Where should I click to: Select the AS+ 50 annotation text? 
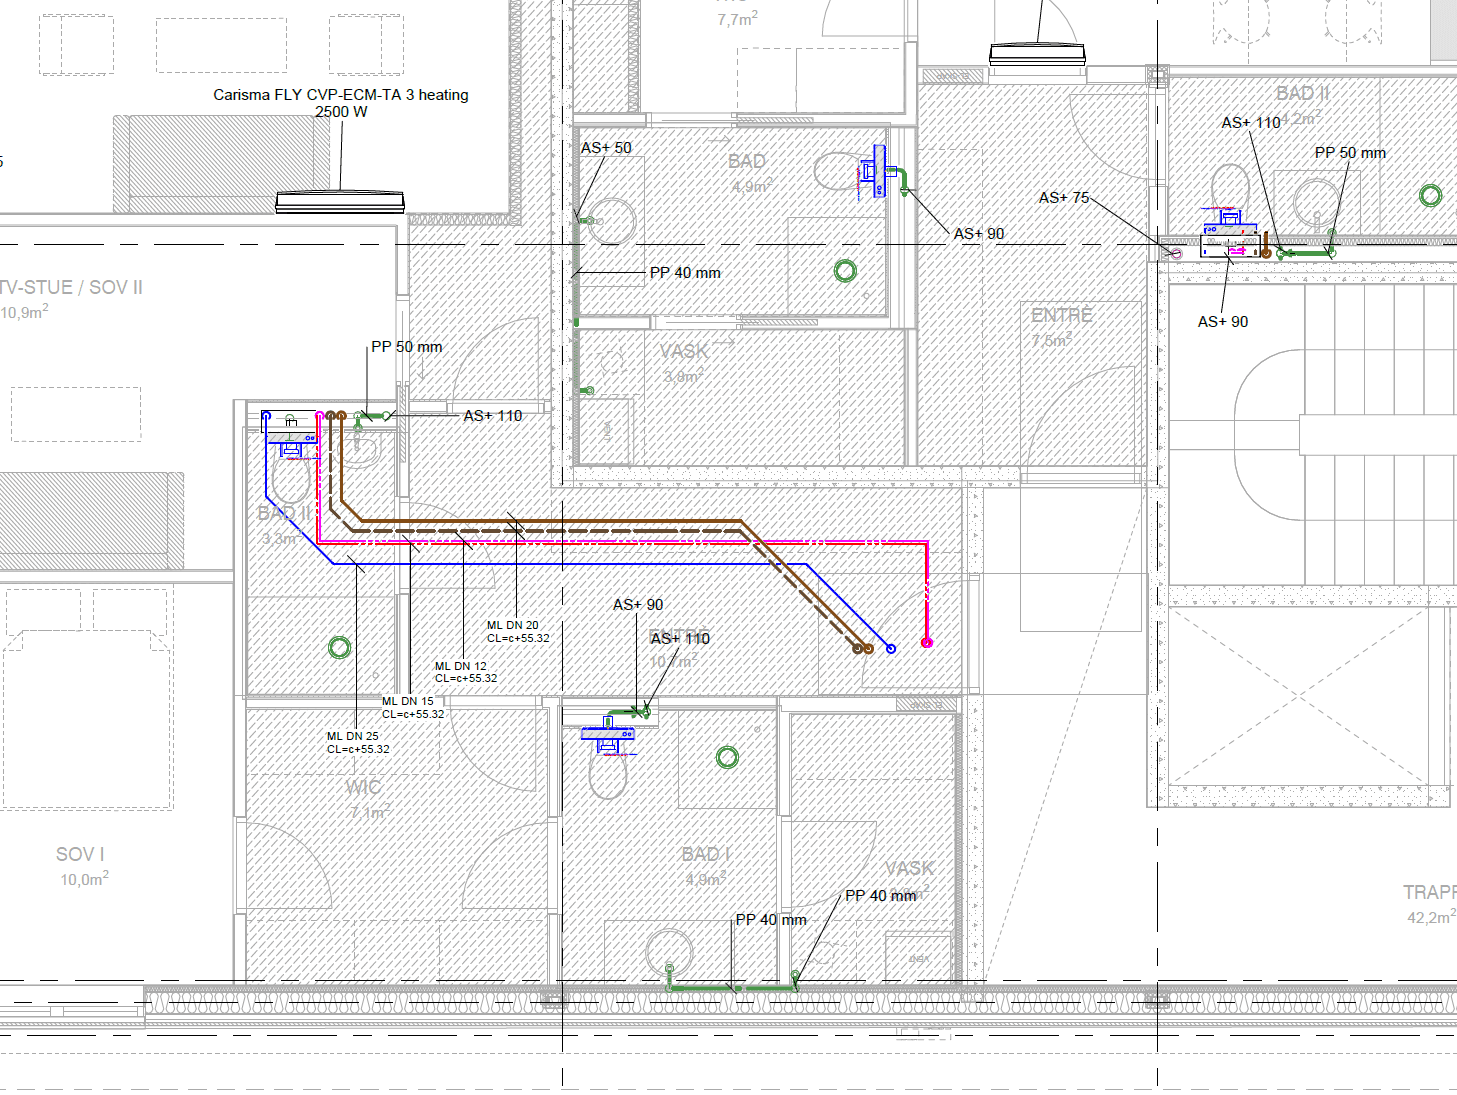coord(606,148)
